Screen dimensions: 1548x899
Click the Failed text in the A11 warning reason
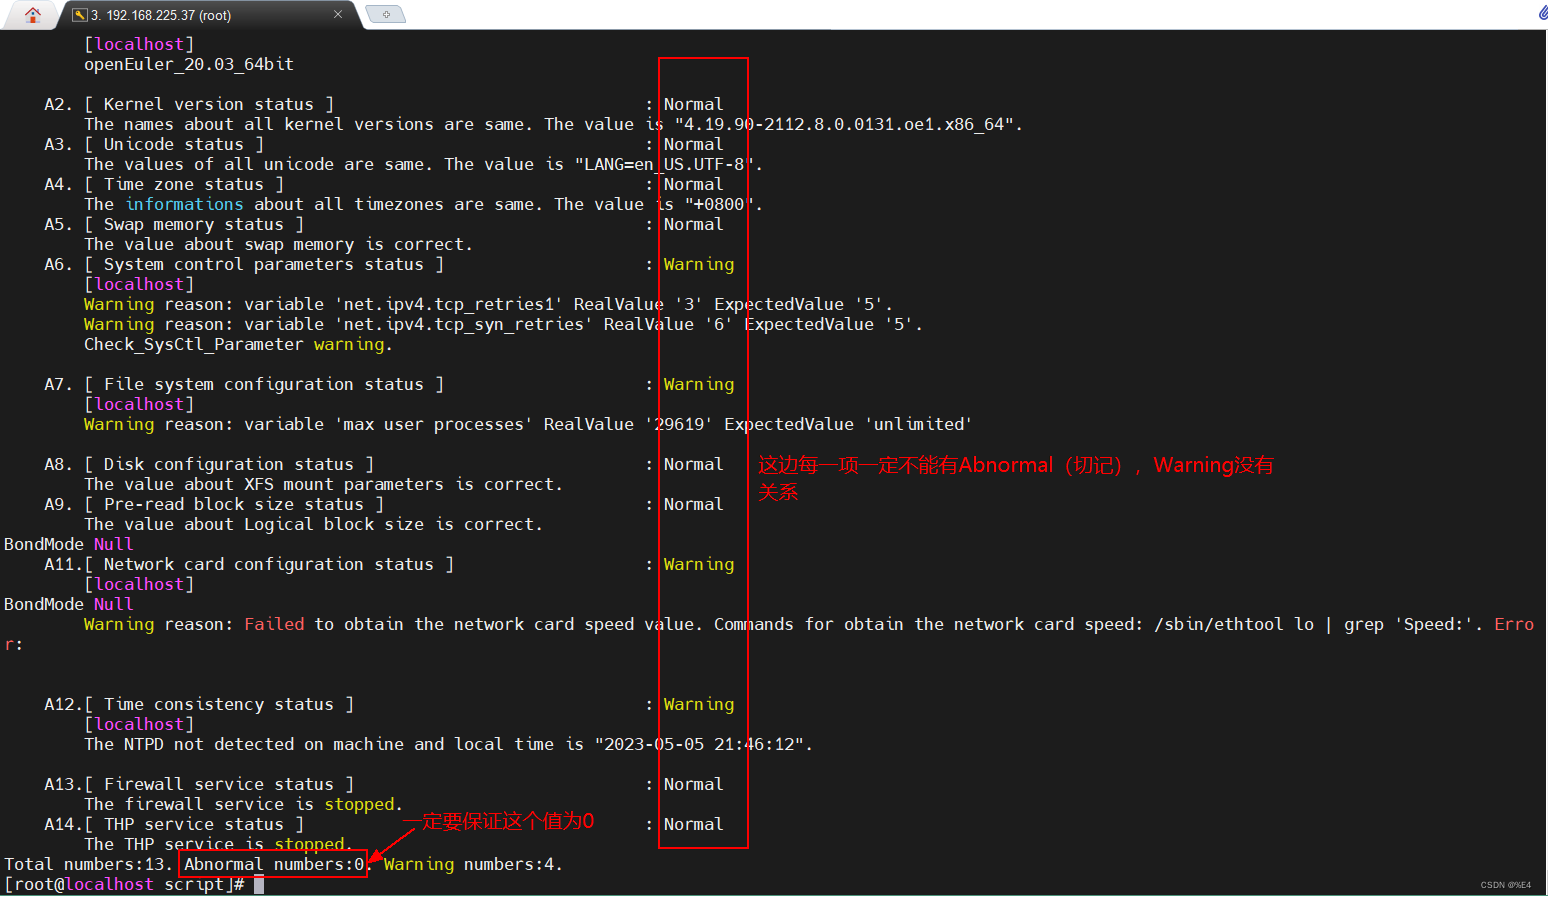[x=274, y=623]
